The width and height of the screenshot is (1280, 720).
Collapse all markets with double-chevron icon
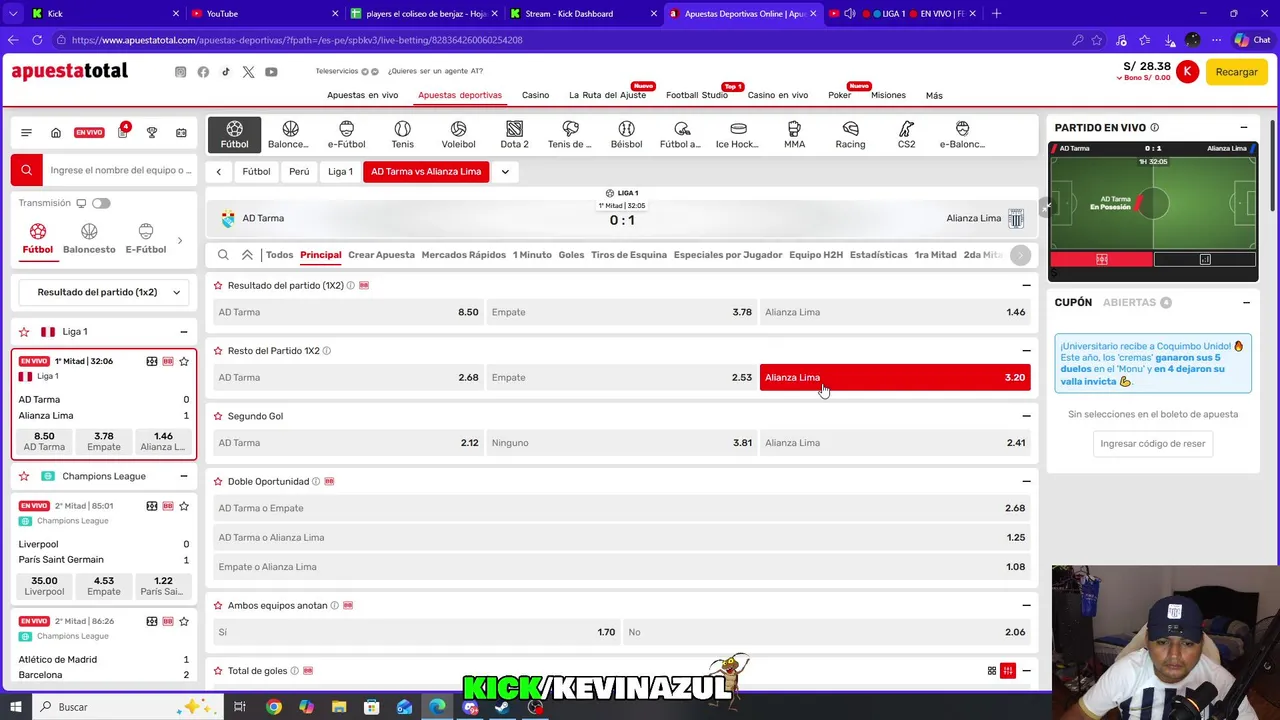pyautogui.click(x=247, y=255)
